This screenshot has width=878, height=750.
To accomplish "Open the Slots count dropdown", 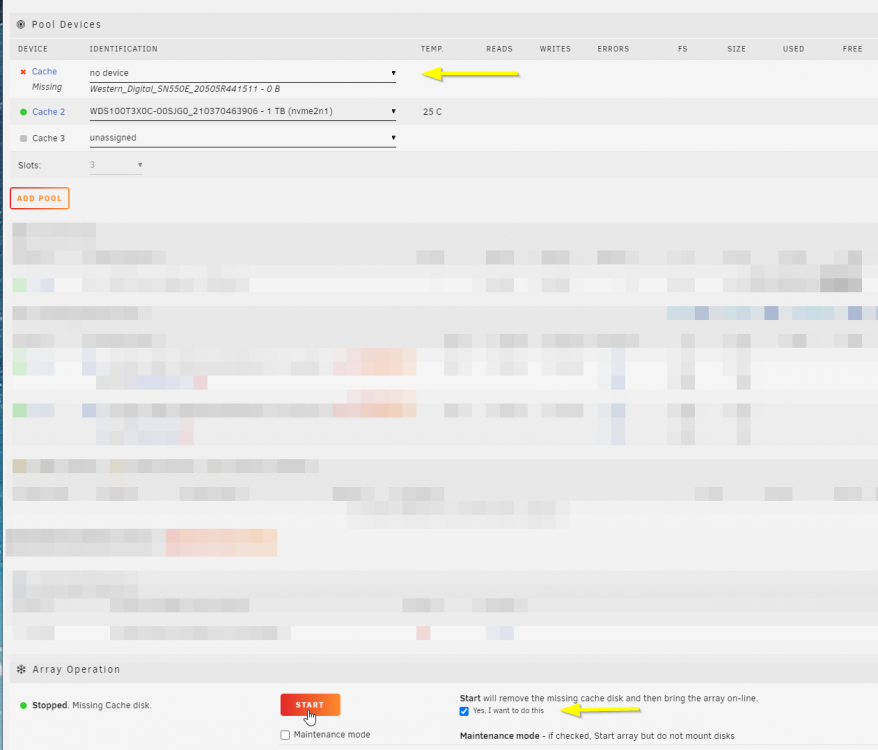I will coord(116,165).
